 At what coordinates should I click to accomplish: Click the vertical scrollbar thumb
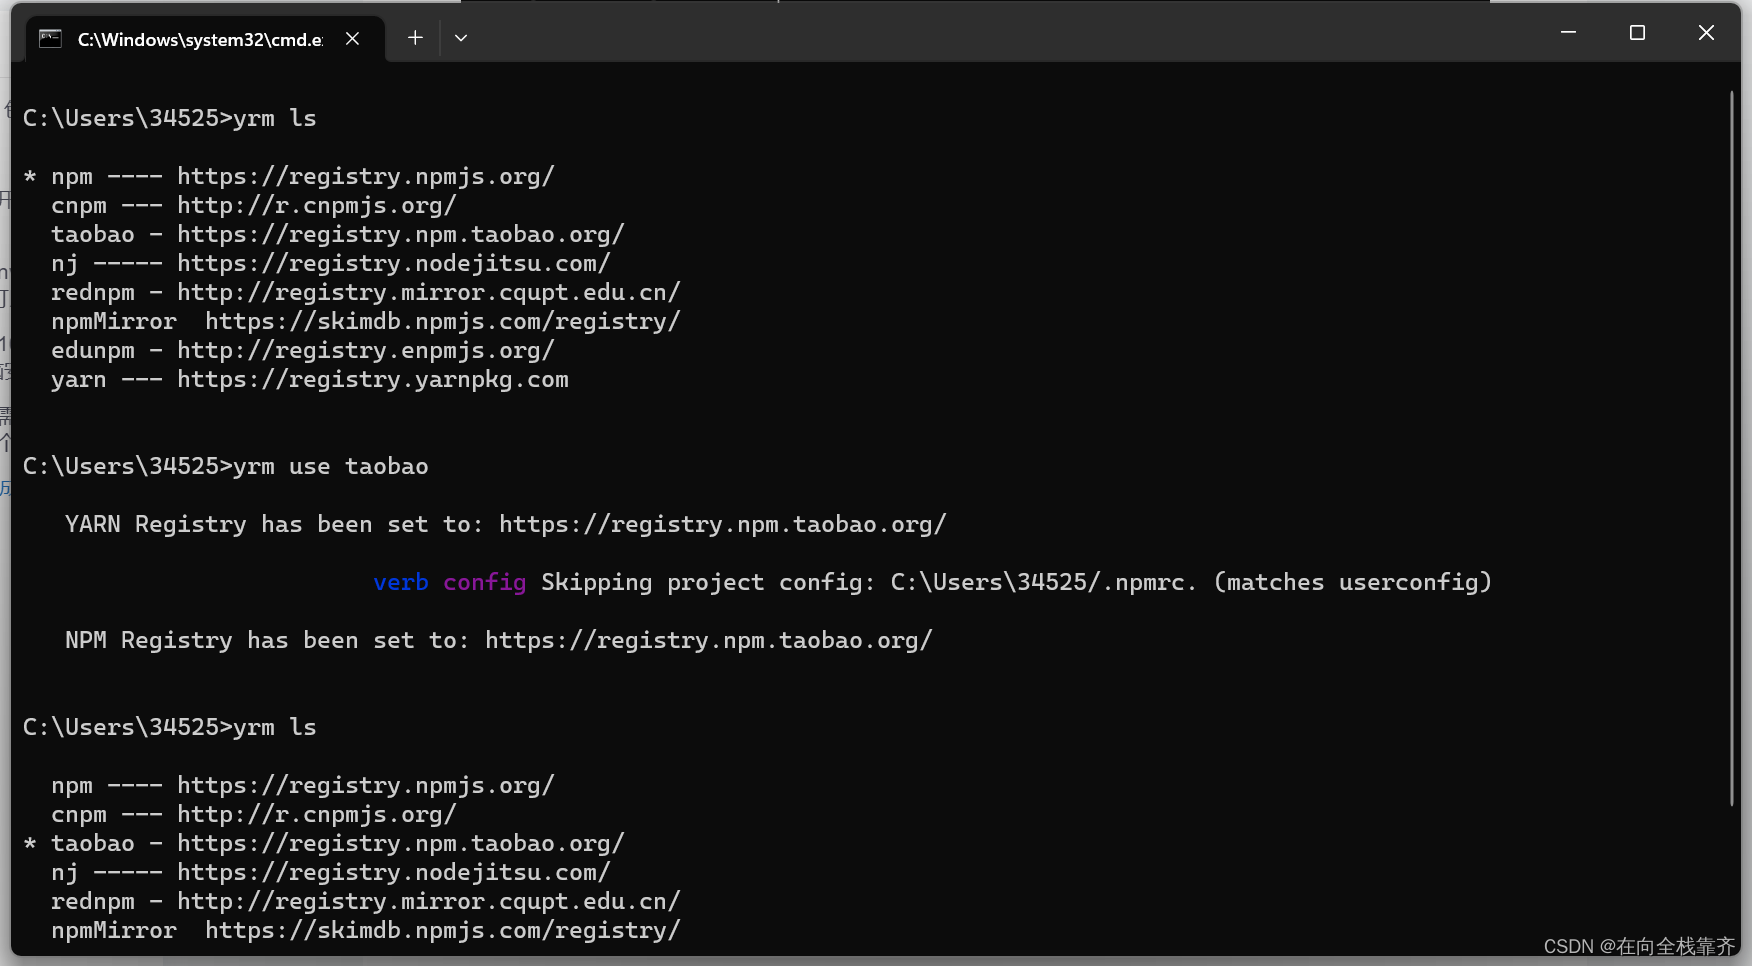1731,448
